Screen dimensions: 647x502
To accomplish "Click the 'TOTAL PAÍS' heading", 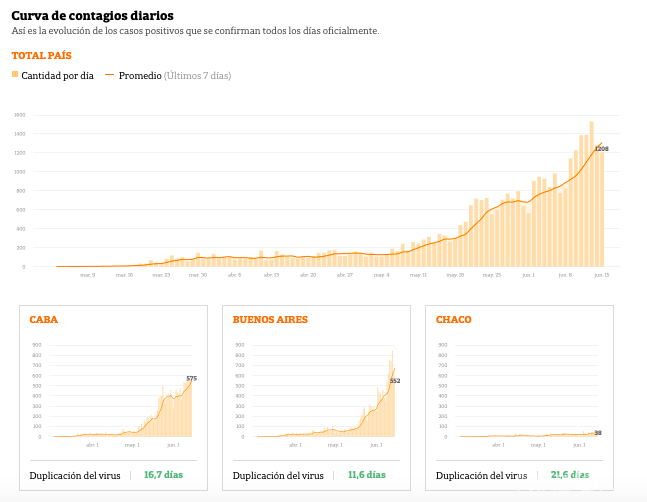I will pos(41,55).
